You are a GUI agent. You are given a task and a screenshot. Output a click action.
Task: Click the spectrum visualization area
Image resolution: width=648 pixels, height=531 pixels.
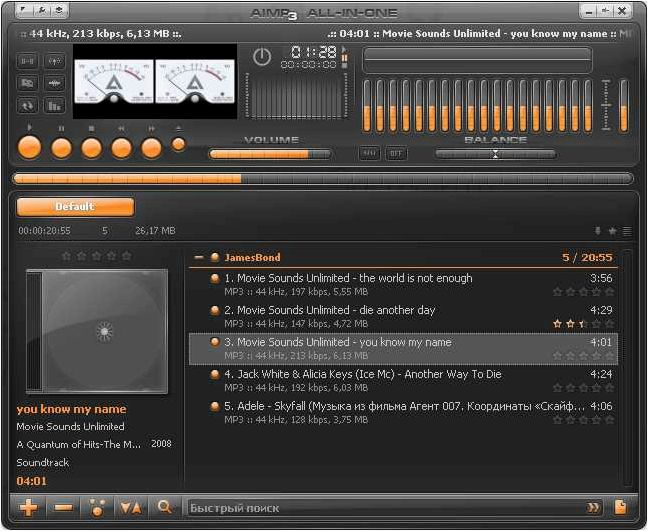pyautogui.click(x=296, y=97)
